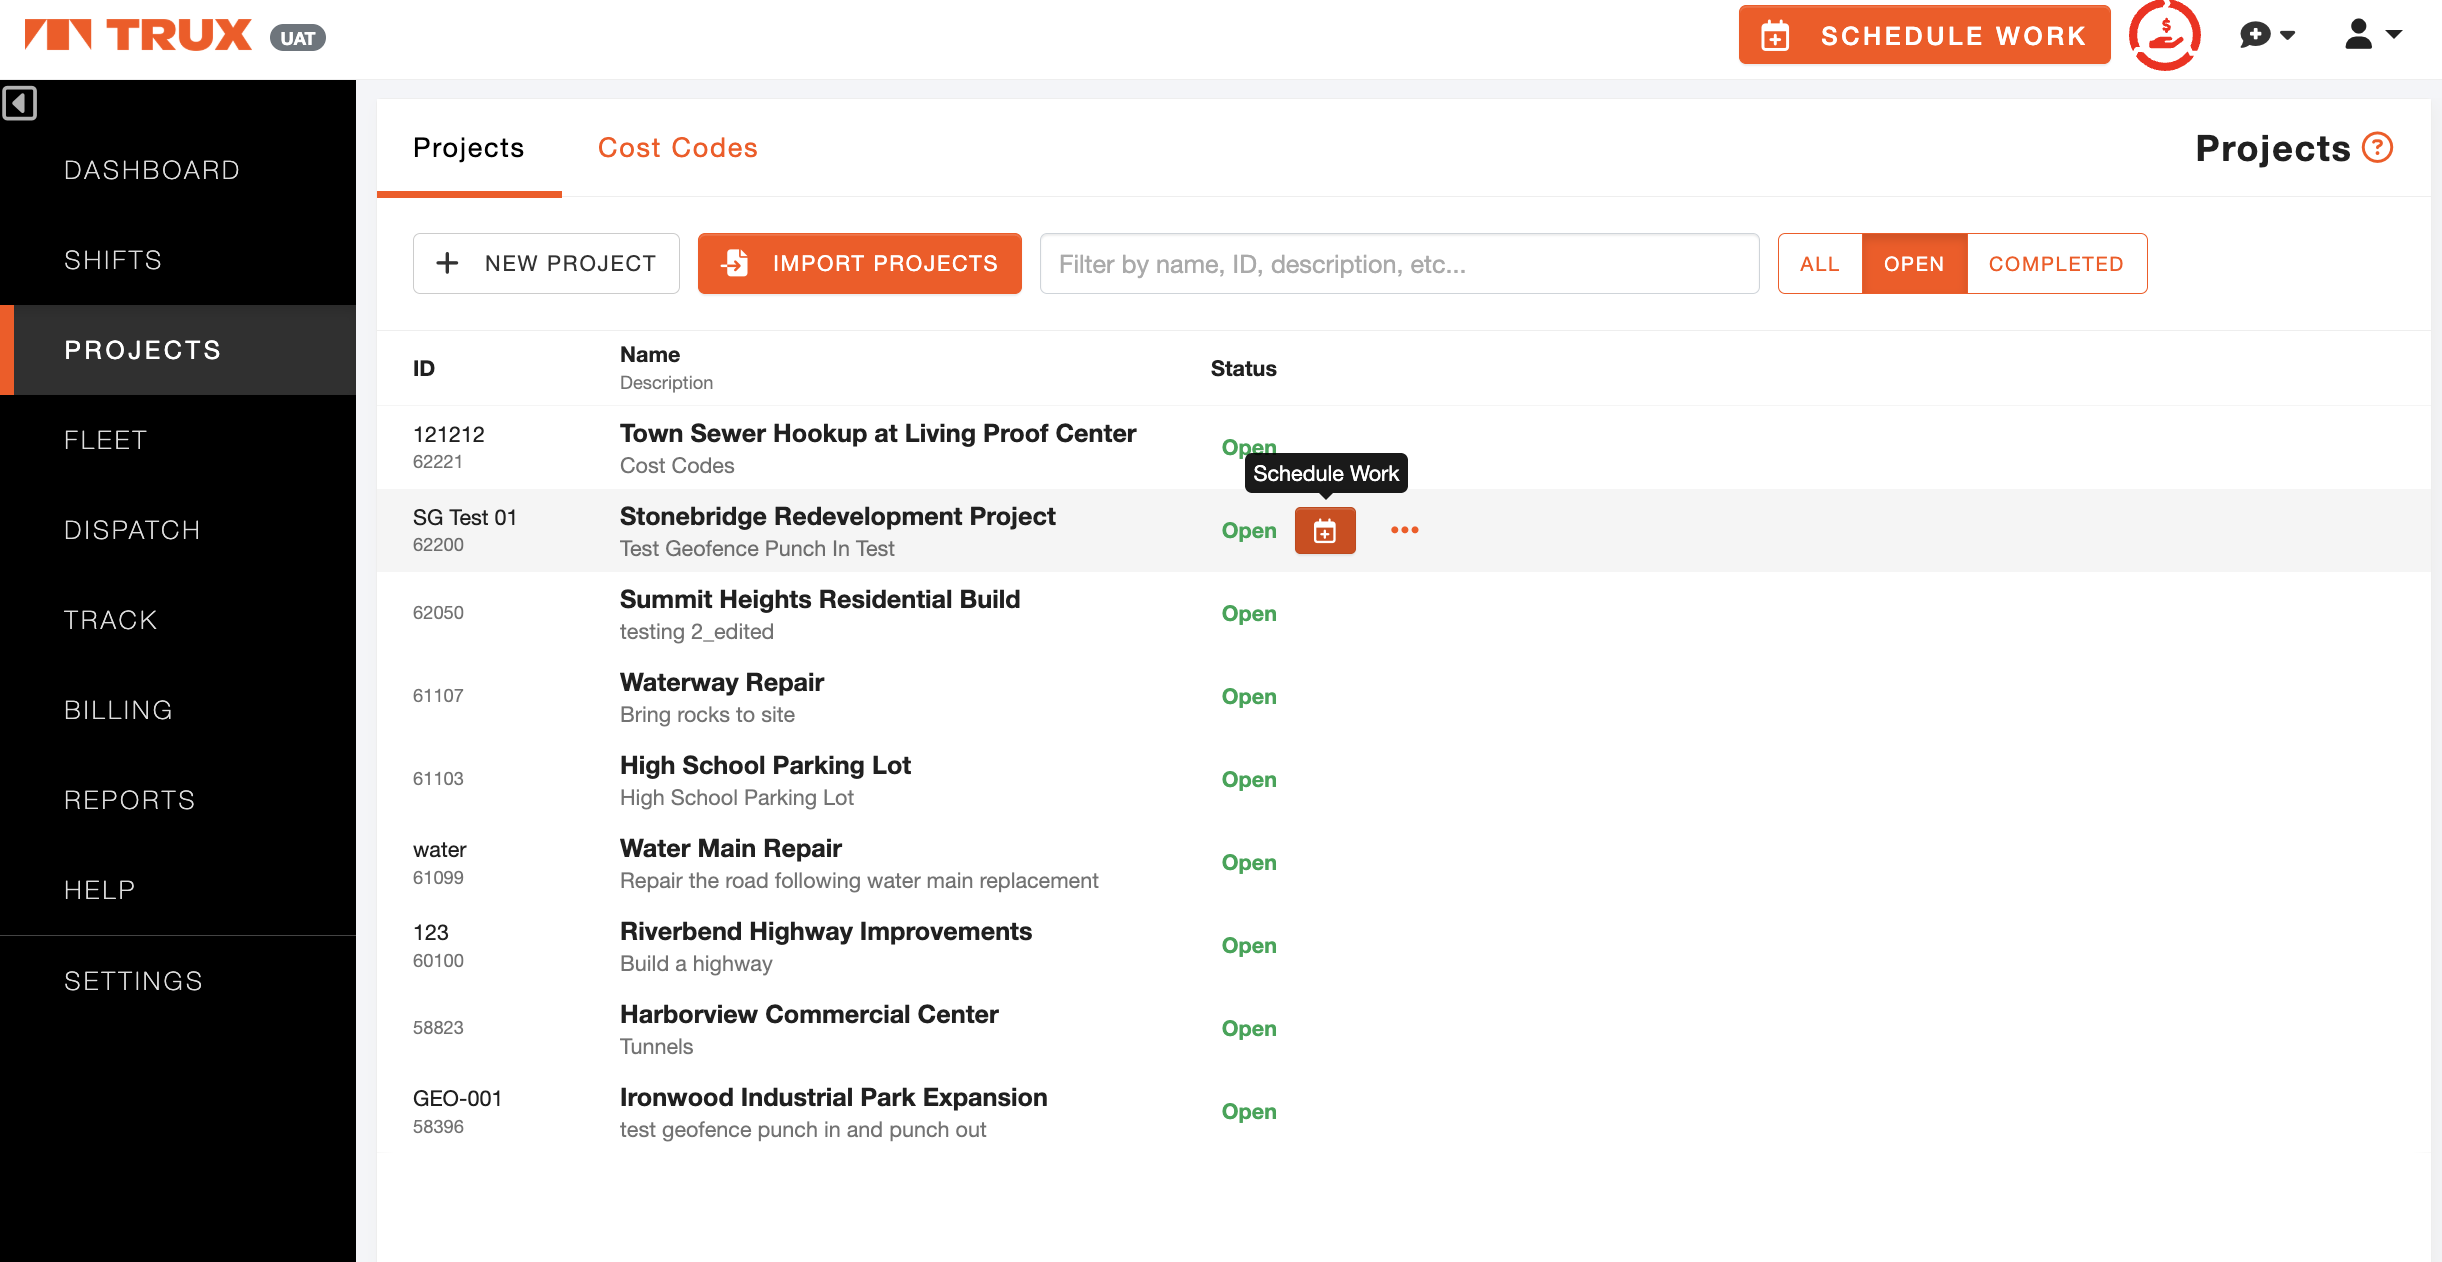2442x1262 pixels.
Task: Go to BILLING in the sidebar
Action: click(x=118, y=710)
